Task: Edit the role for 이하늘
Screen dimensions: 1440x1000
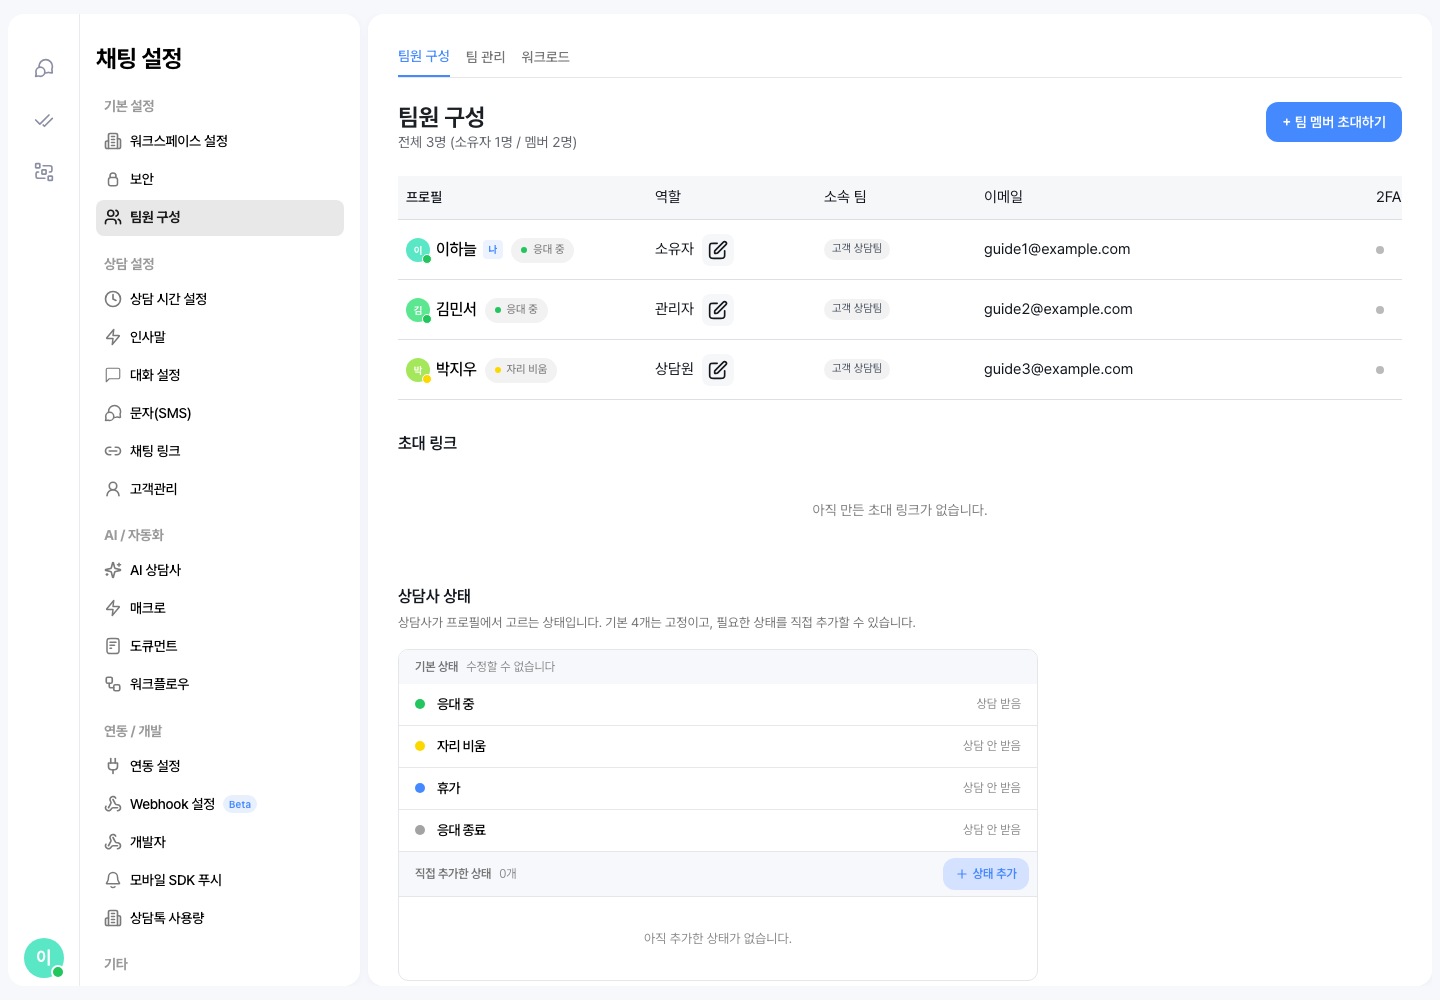Action: [x=718, y=250]
